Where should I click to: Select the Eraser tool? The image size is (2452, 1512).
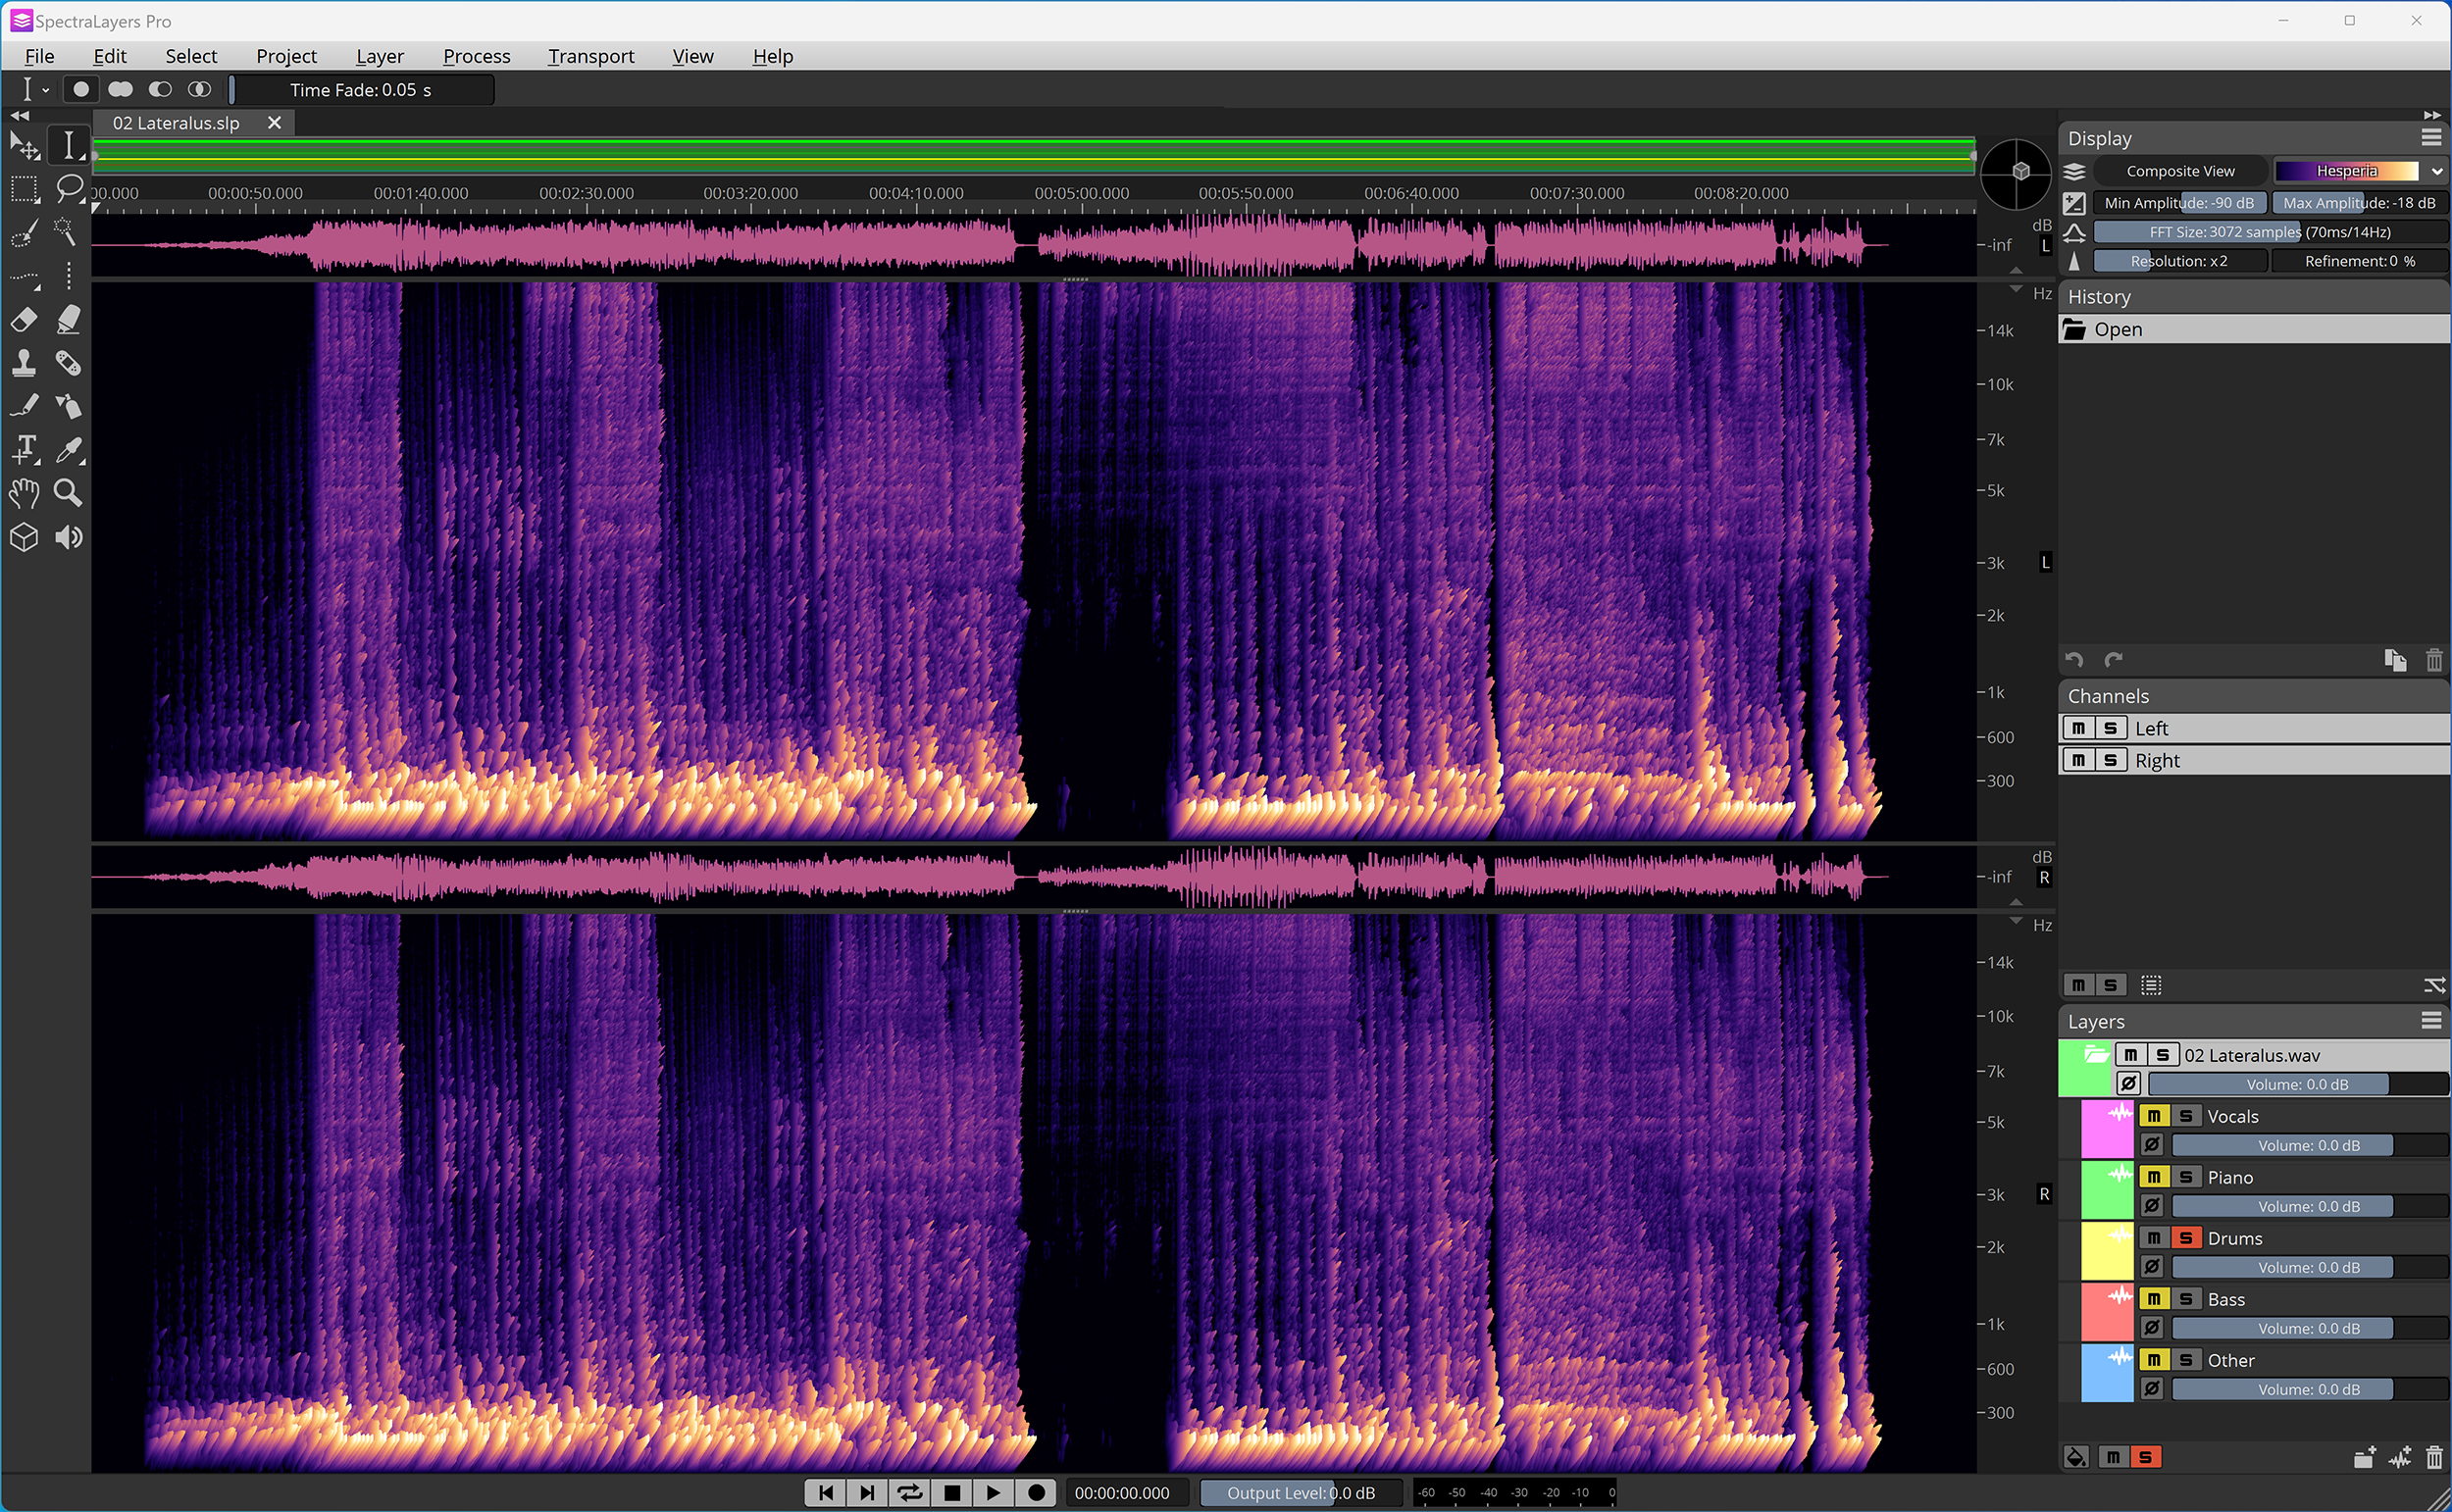point(24,320)
